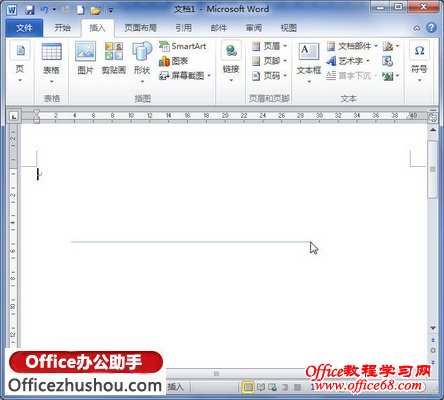
Task: Click the horizontal scrollbar thumb
Action: 216,374
